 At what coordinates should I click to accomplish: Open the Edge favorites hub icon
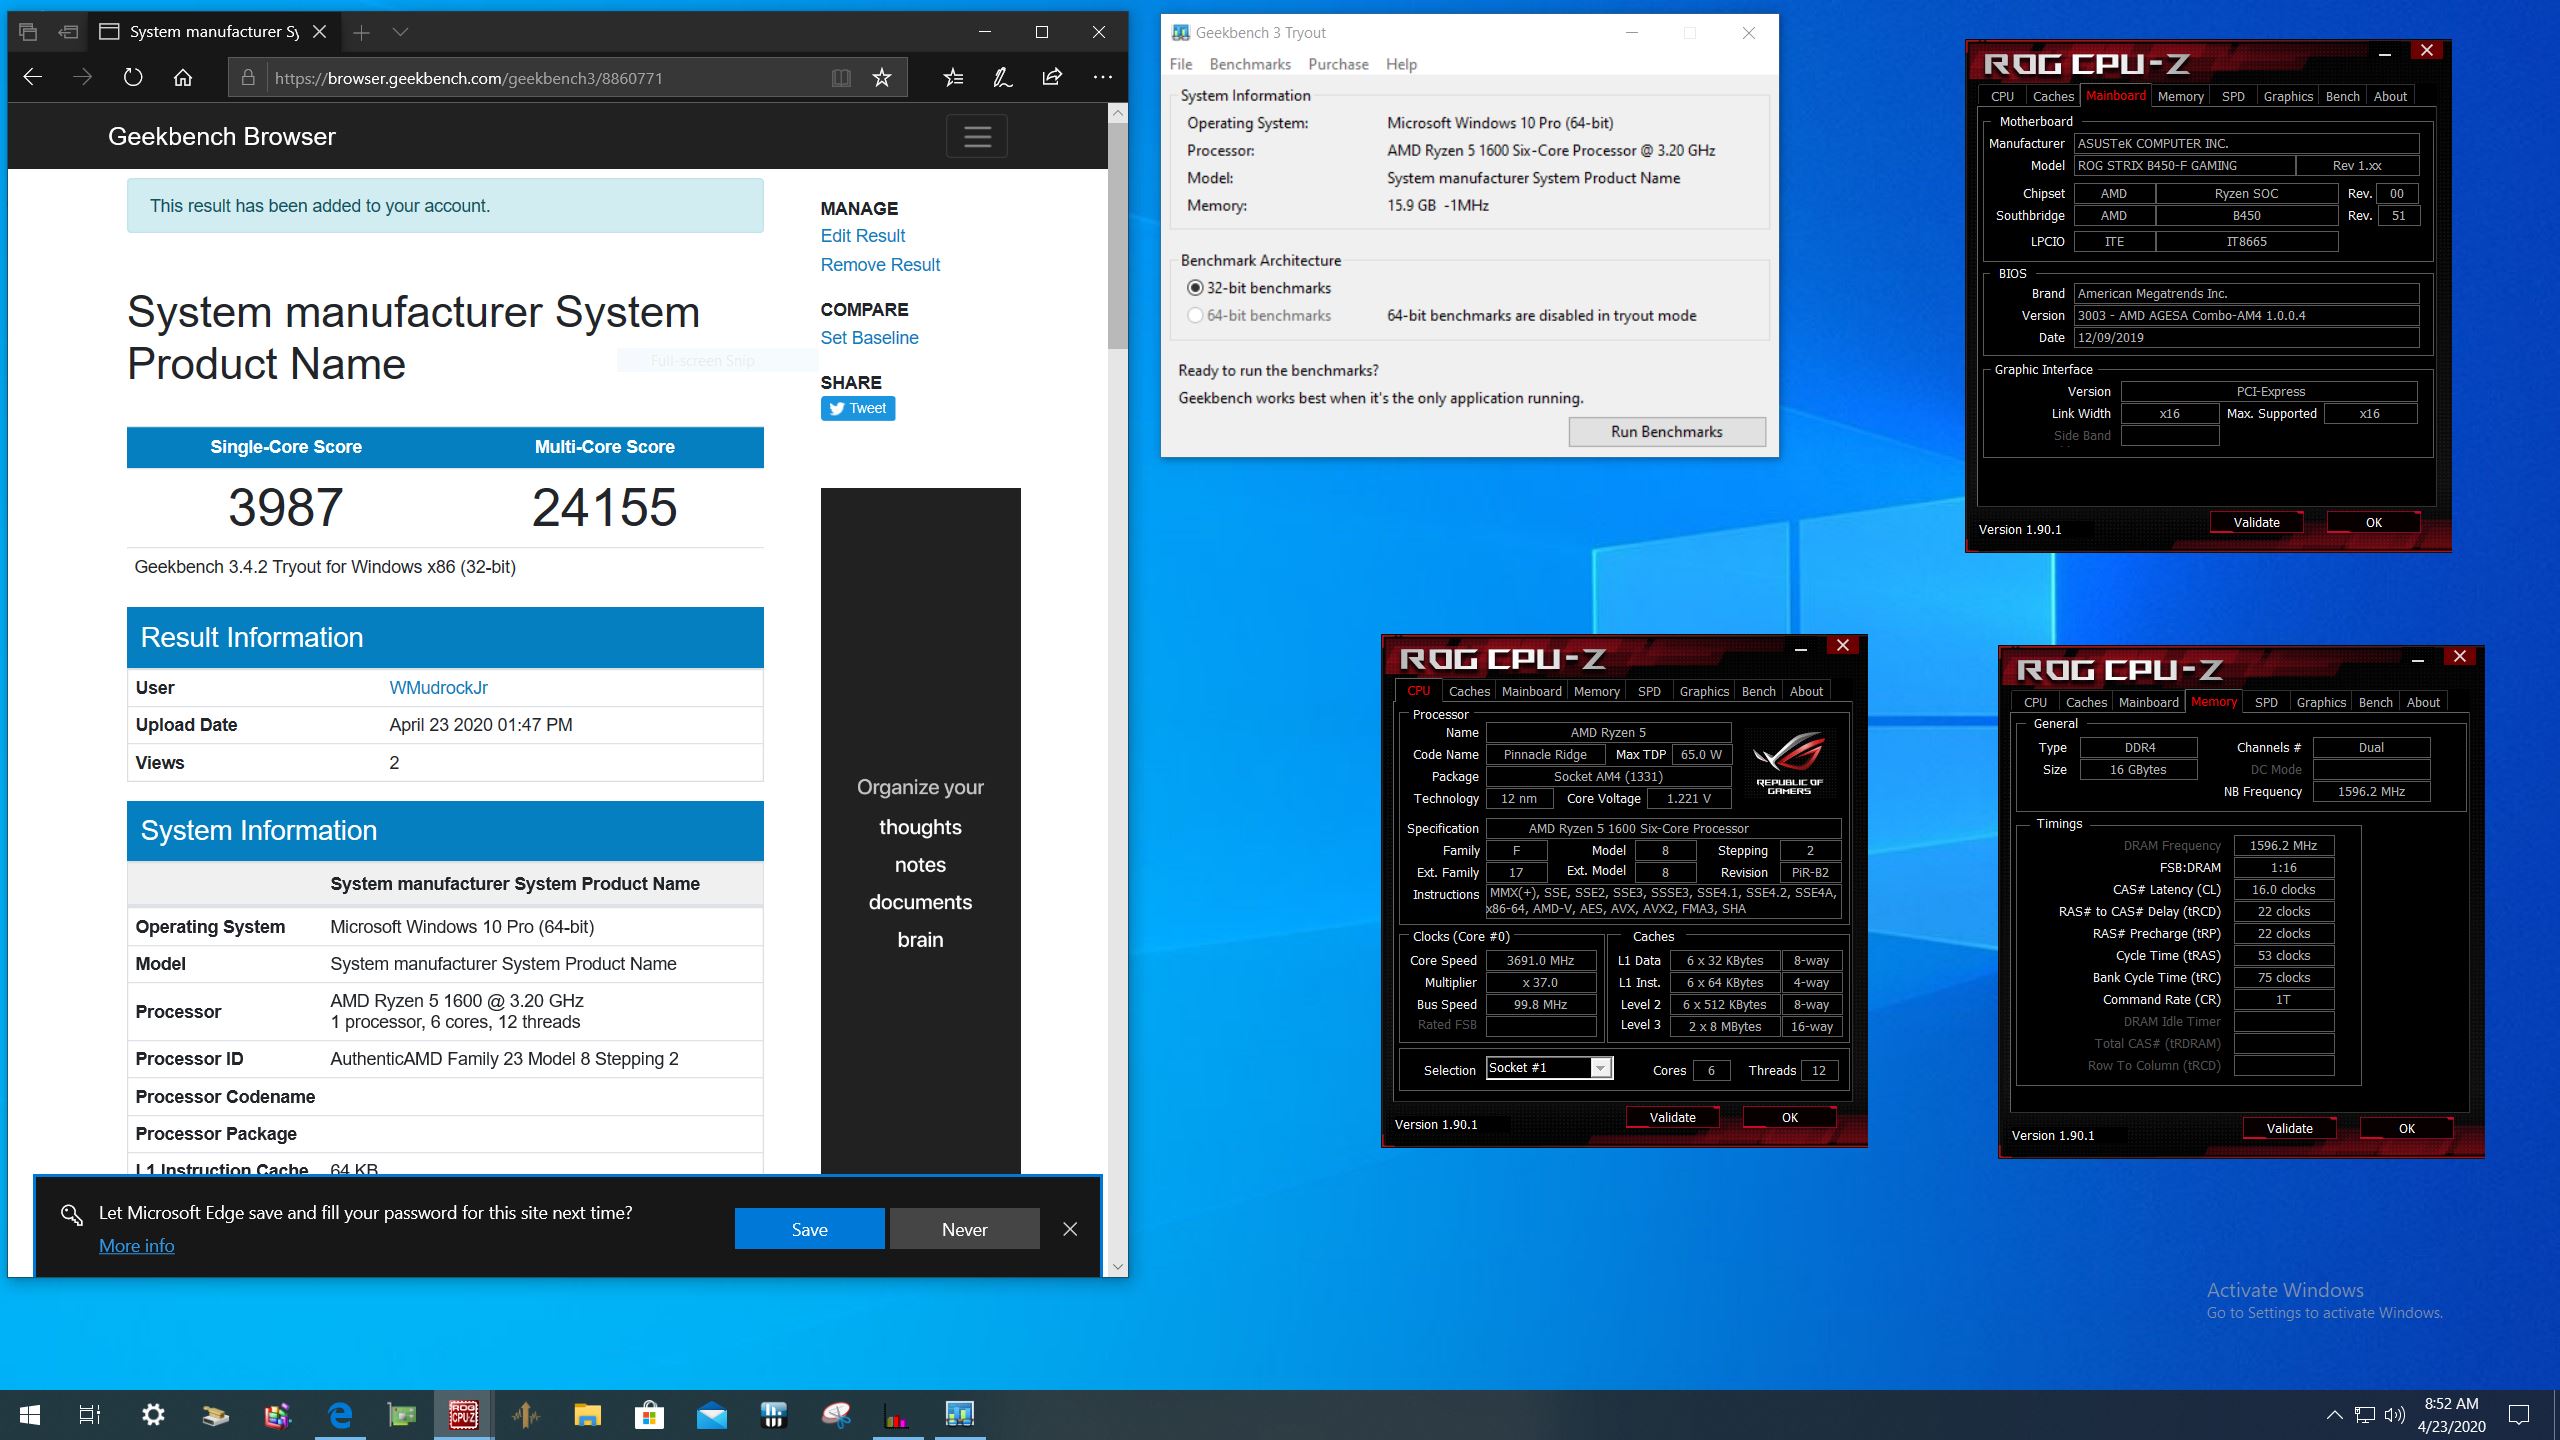pos(953,77)
